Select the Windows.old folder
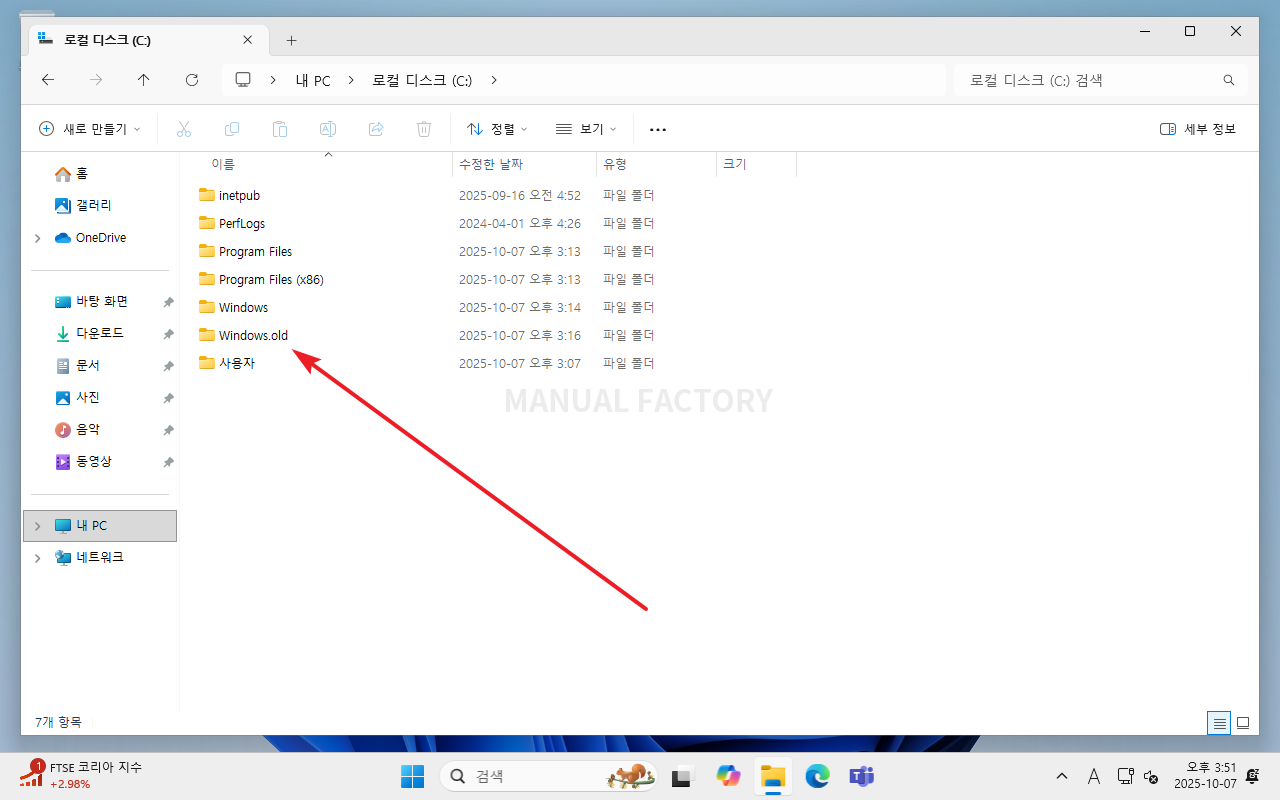Screen dimensions: 1280x800 click(253, 335)
